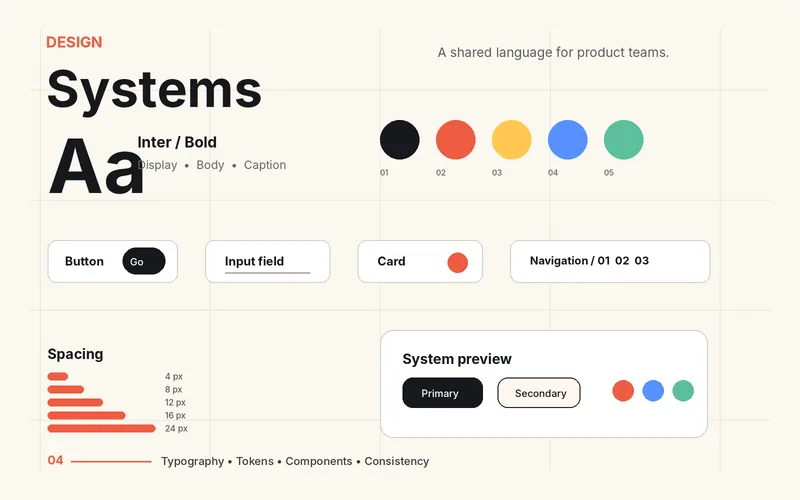Select the red dot in Card
The width and height of the screenshot is (800, 500).
[458, 263]
